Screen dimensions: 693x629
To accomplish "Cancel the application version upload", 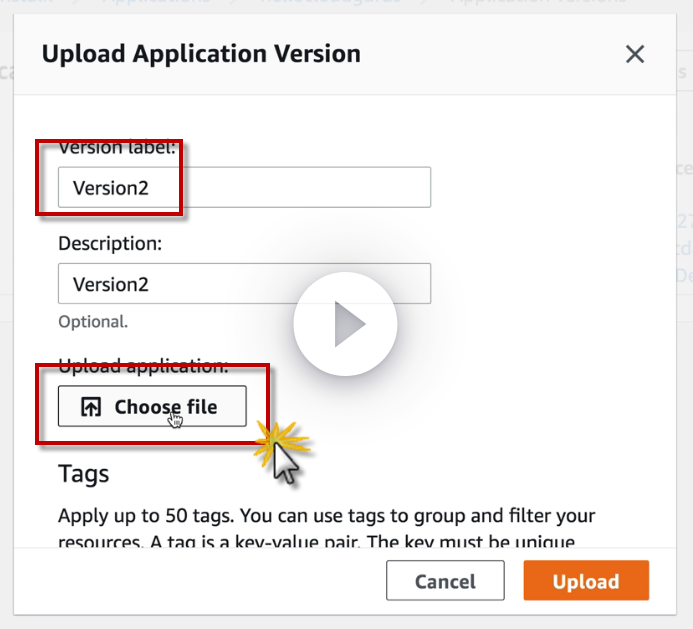I will 445,581.
